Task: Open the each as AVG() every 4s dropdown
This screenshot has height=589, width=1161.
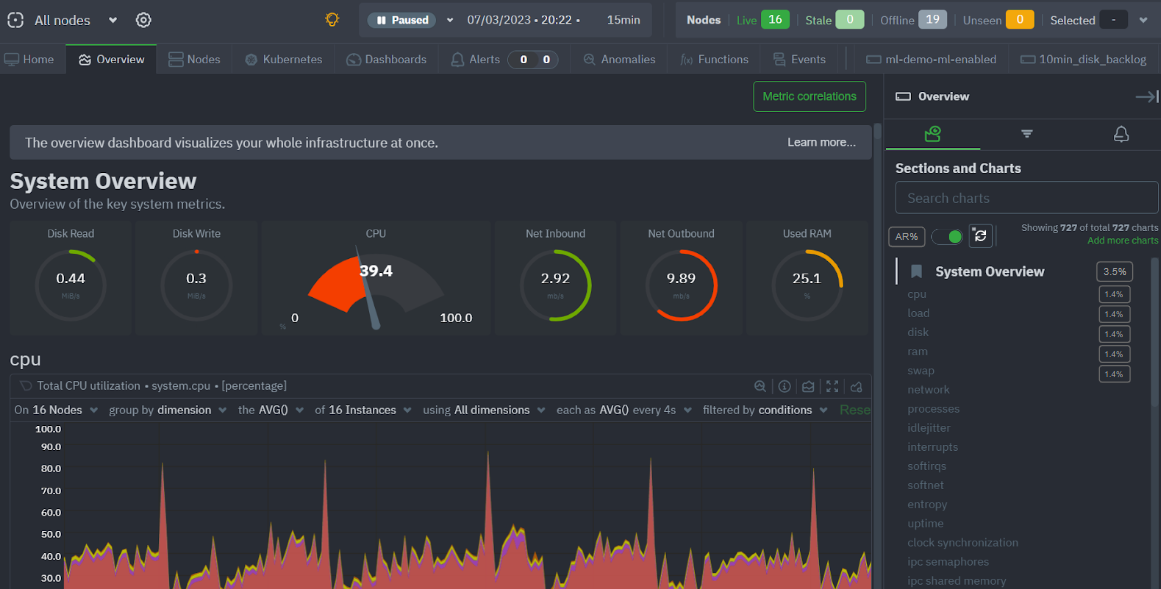Action: click(624, 410)
